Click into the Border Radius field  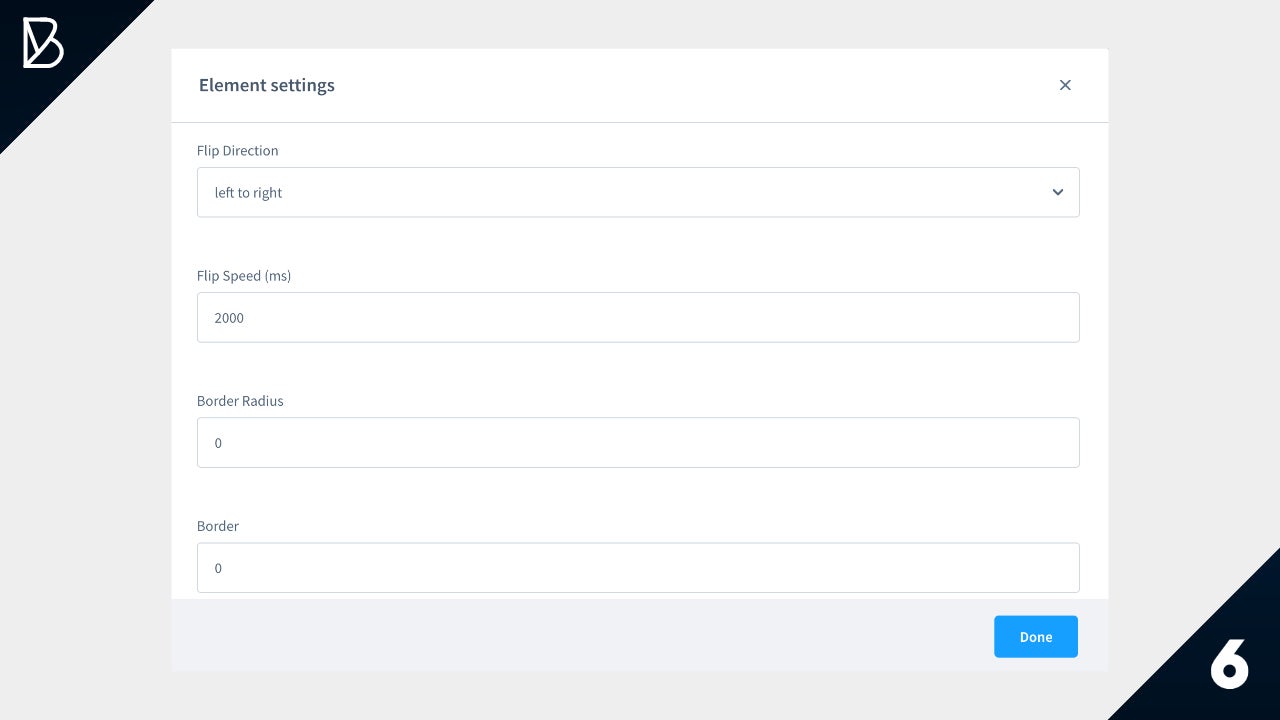coord(638,442)
